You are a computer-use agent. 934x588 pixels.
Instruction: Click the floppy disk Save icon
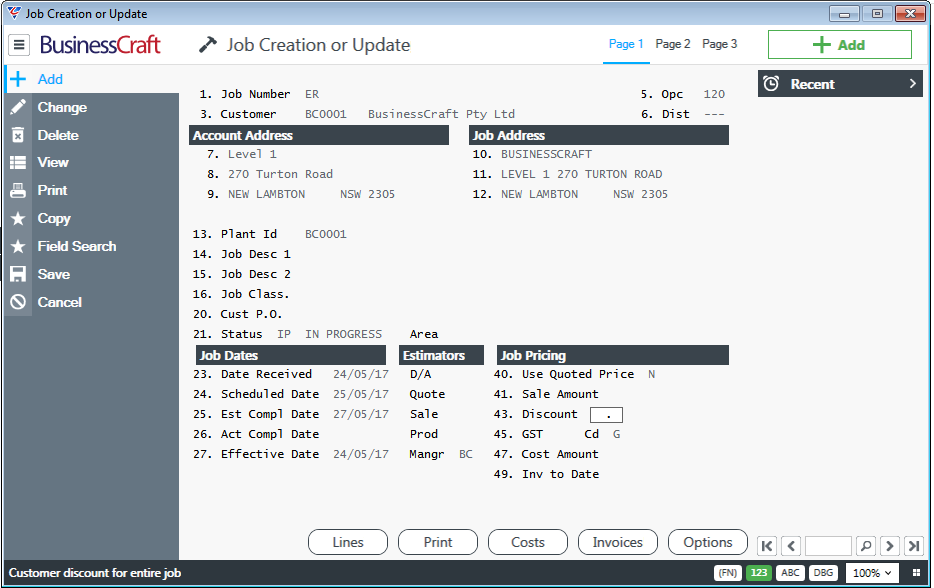coord(18,274)
